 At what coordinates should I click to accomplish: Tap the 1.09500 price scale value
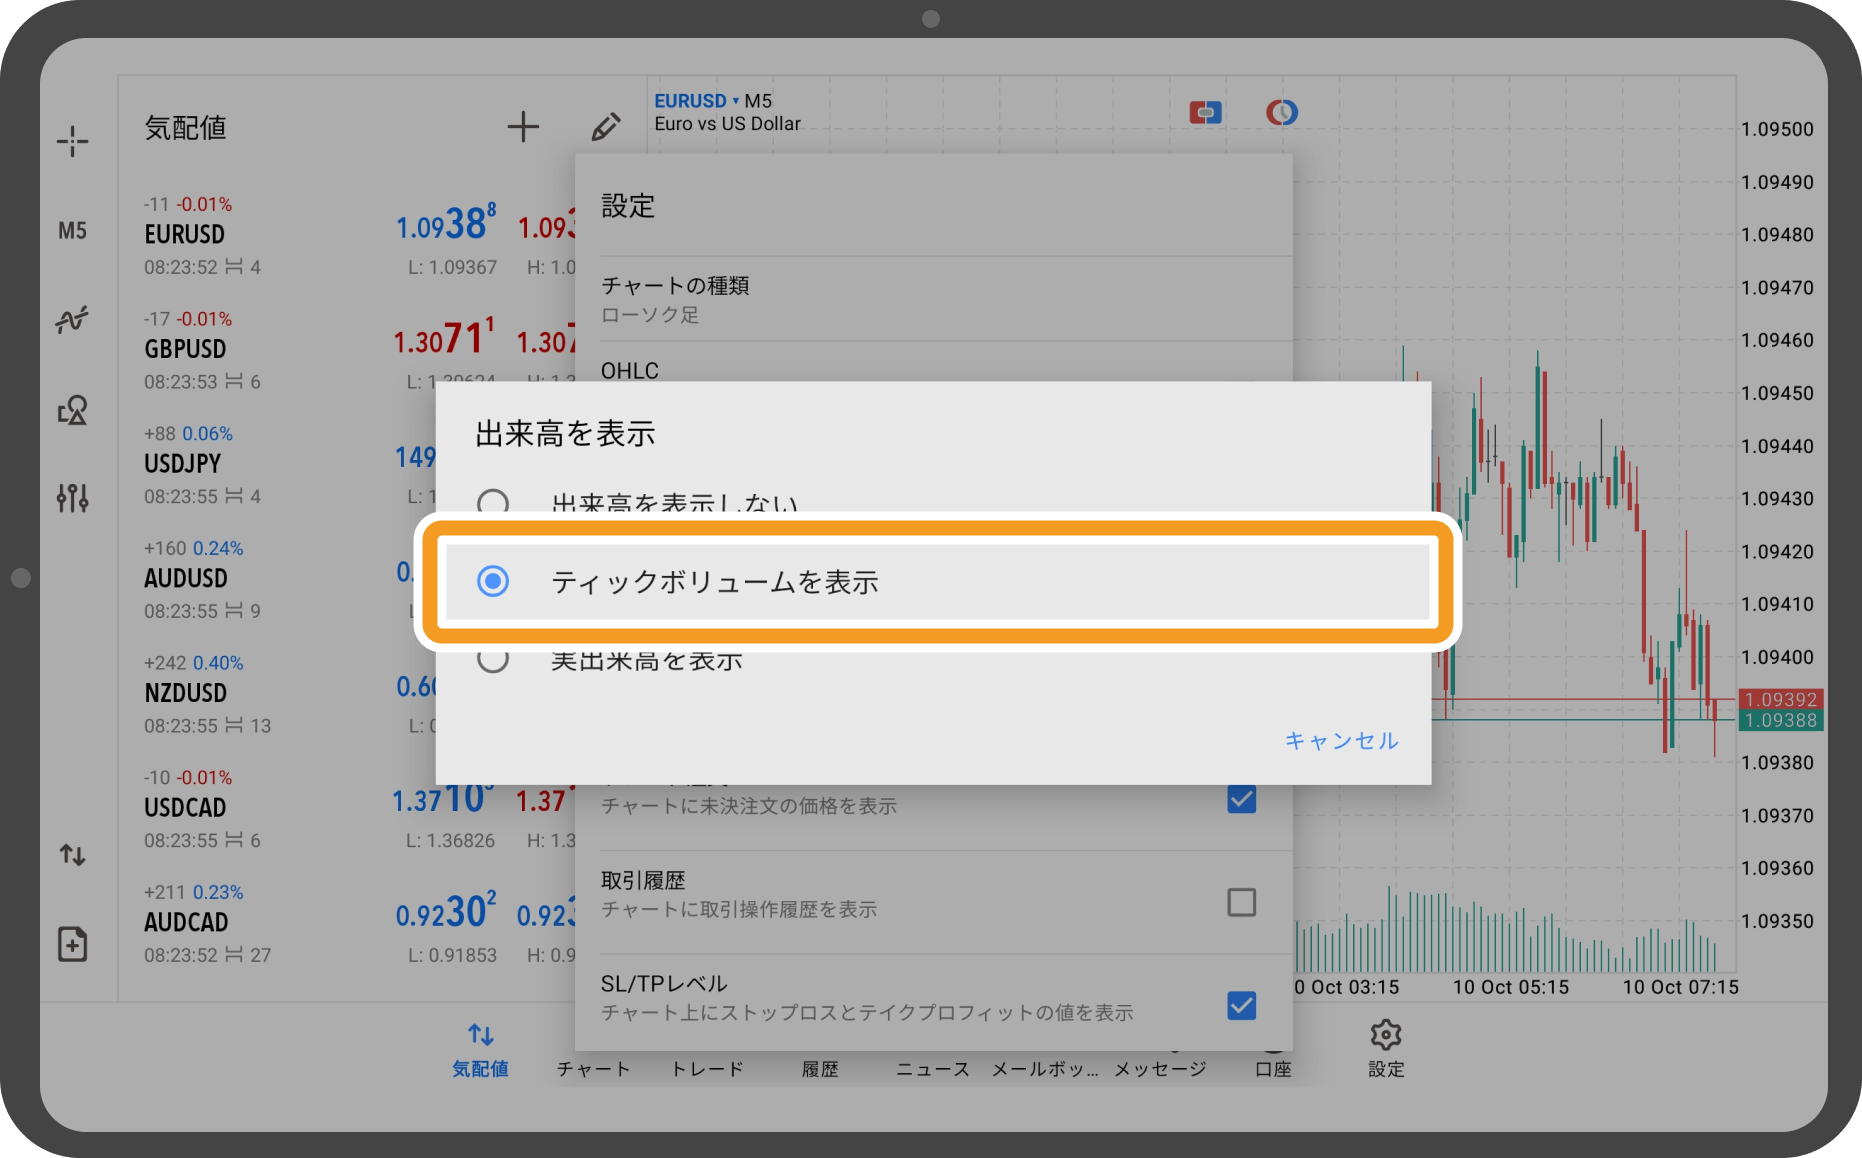coord(1777,129)
